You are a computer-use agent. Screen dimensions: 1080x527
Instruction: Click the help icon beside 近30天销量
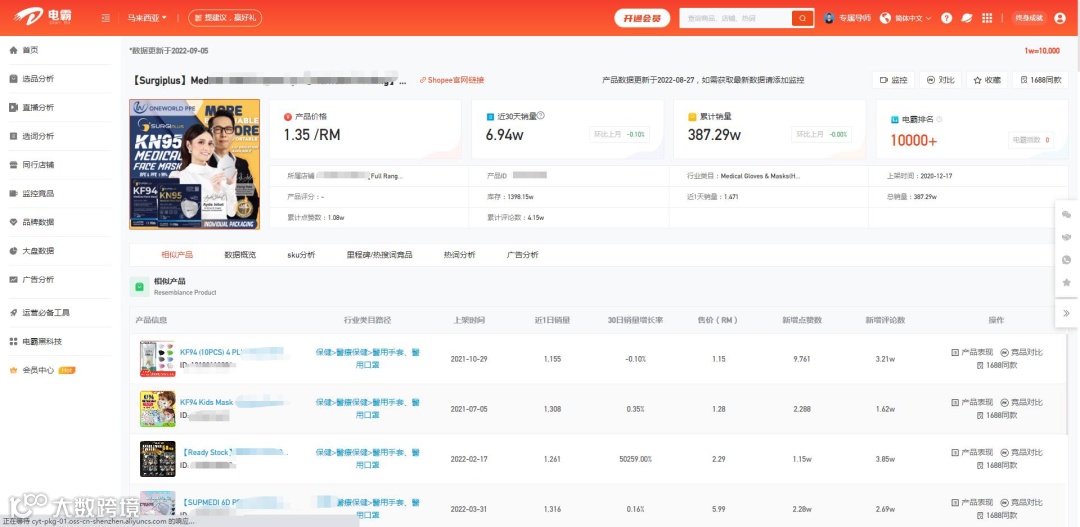(541, 116)
